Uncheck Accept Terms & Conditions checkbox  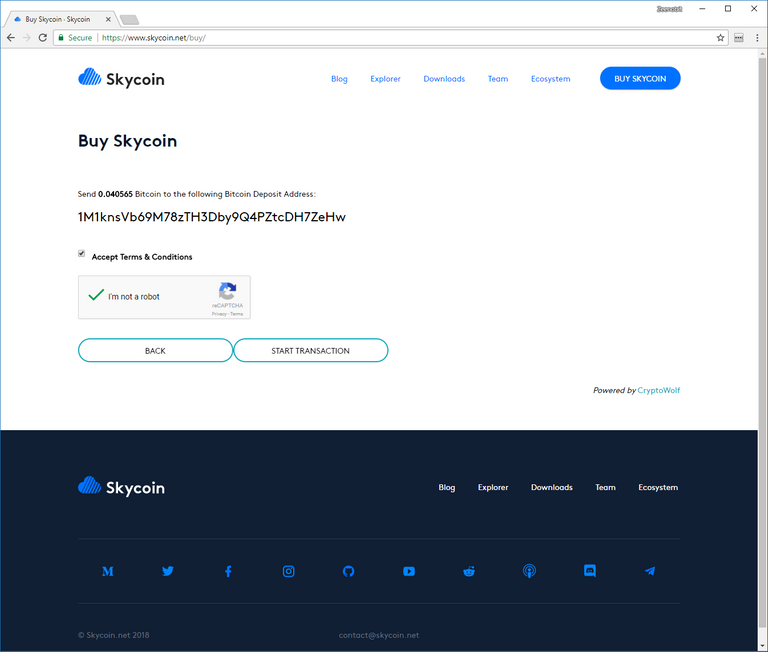81,253
